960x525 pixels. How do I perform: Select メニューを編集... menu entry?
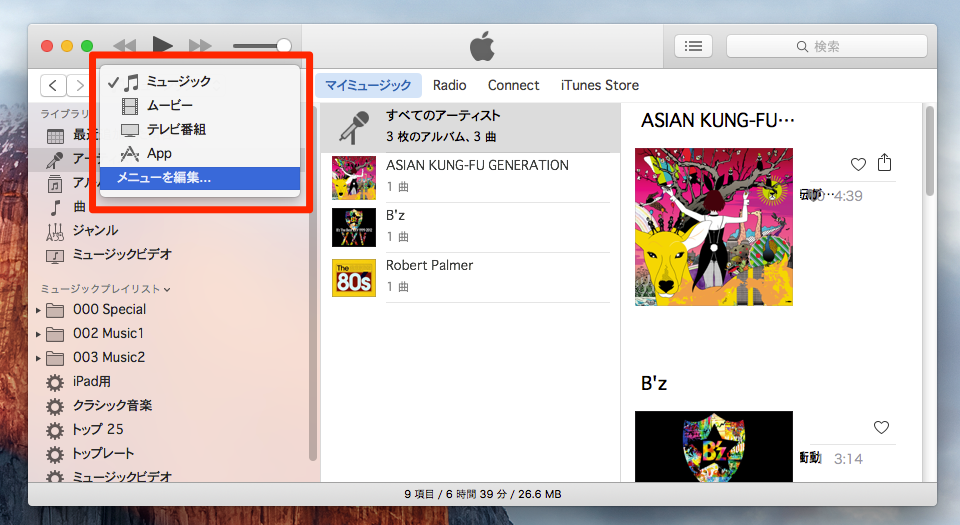200,178
